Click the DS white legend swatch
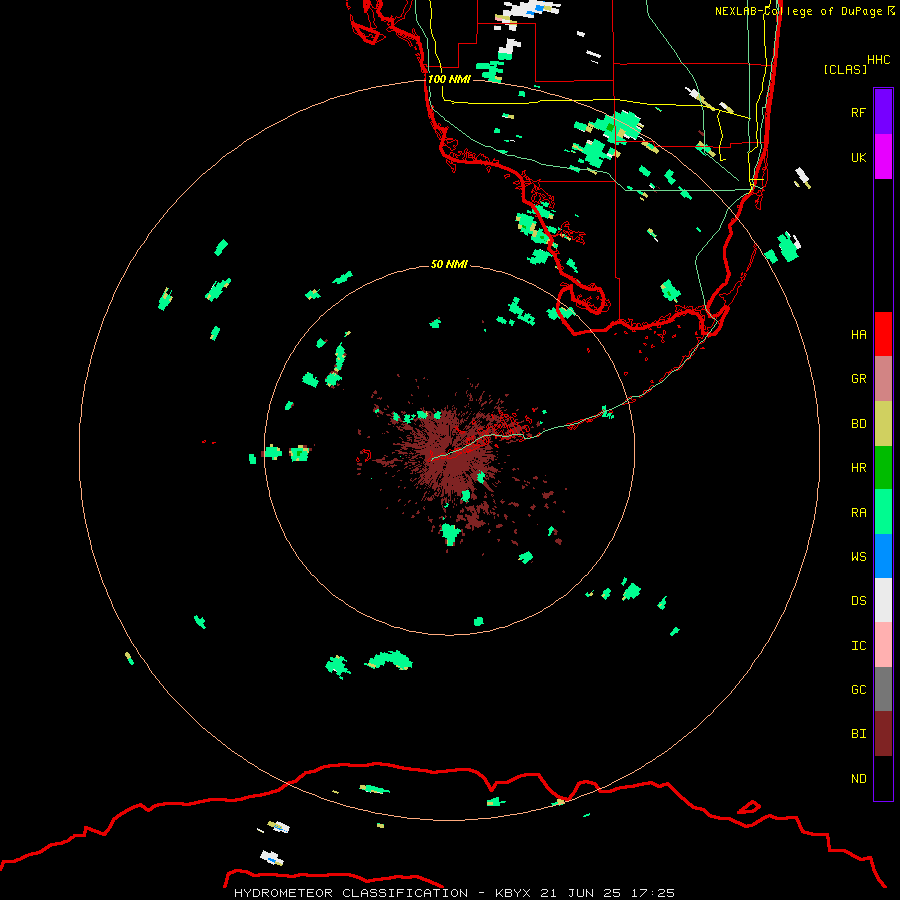The image size is (900, 900). [x=883, y=600]
